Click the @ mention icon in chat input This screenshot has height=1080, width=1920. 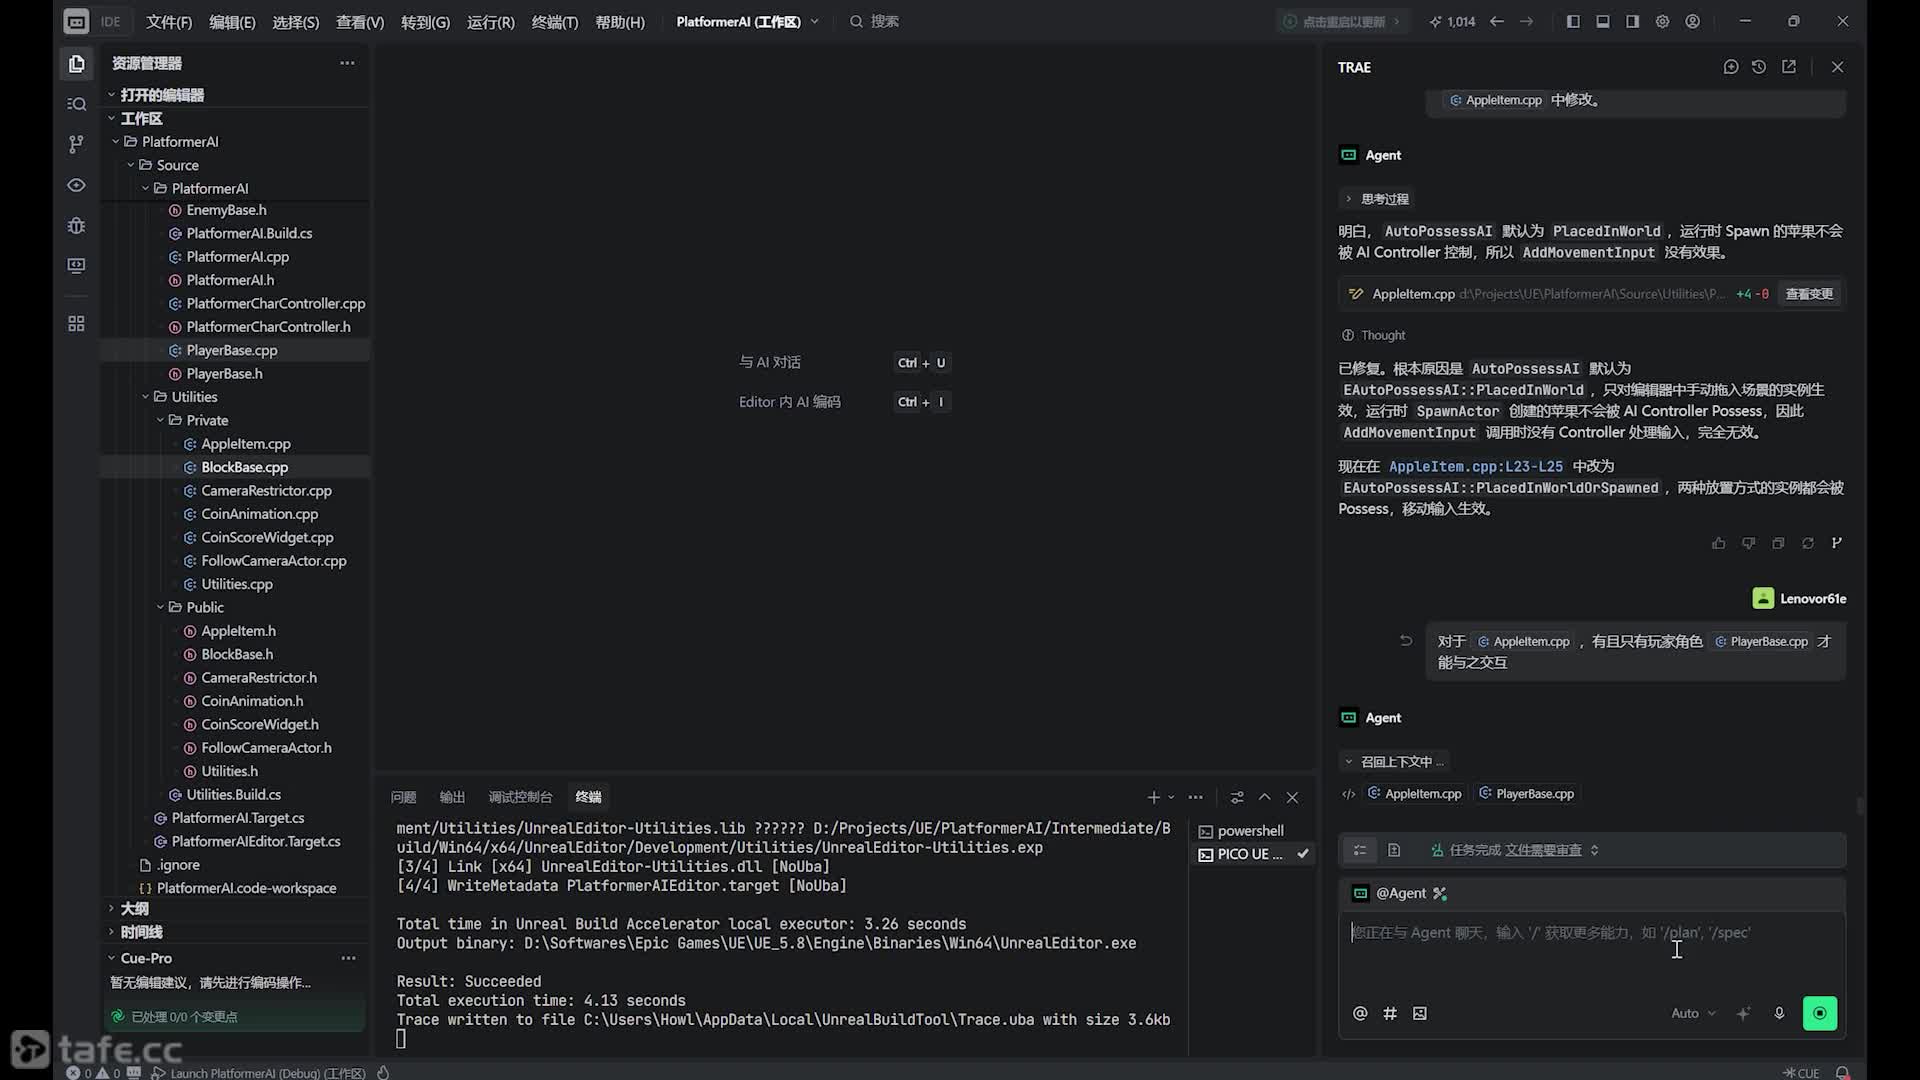1360,1013
